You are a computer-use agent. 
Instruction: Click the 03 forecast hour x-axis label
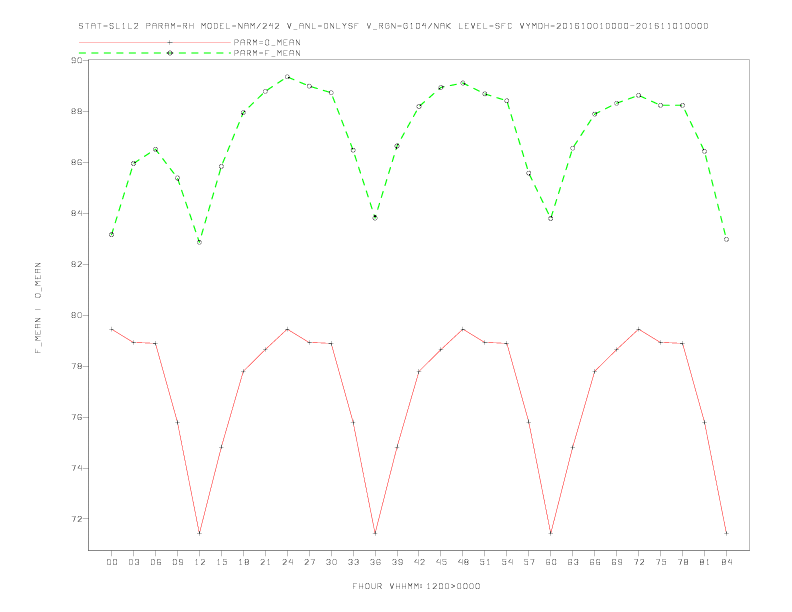point(133,562)
